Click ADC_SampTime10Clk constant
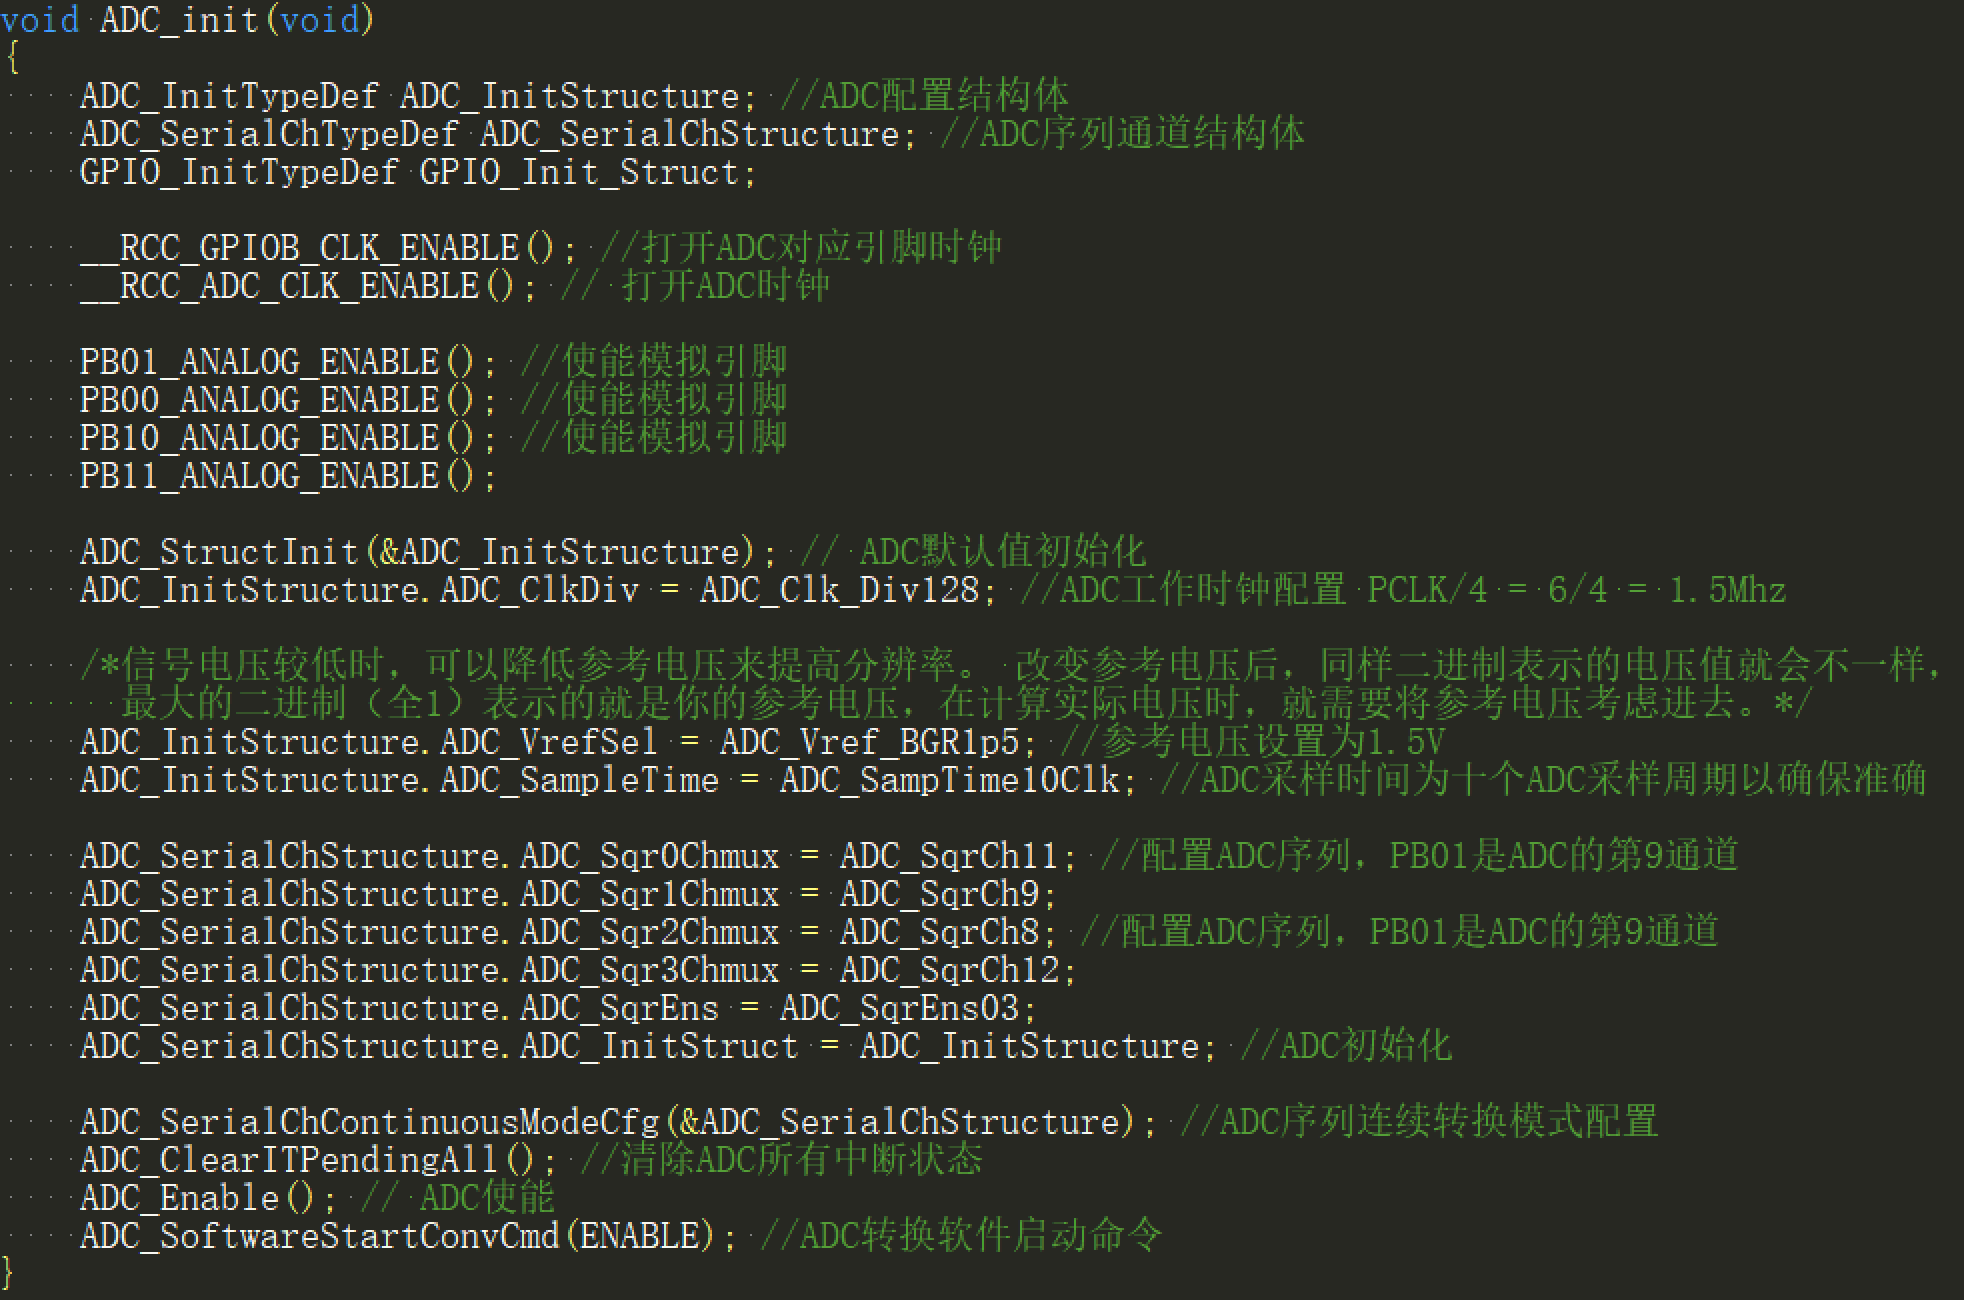Image resolution: width=1964 pixels, height=1300 pixels. click(949, 780)
